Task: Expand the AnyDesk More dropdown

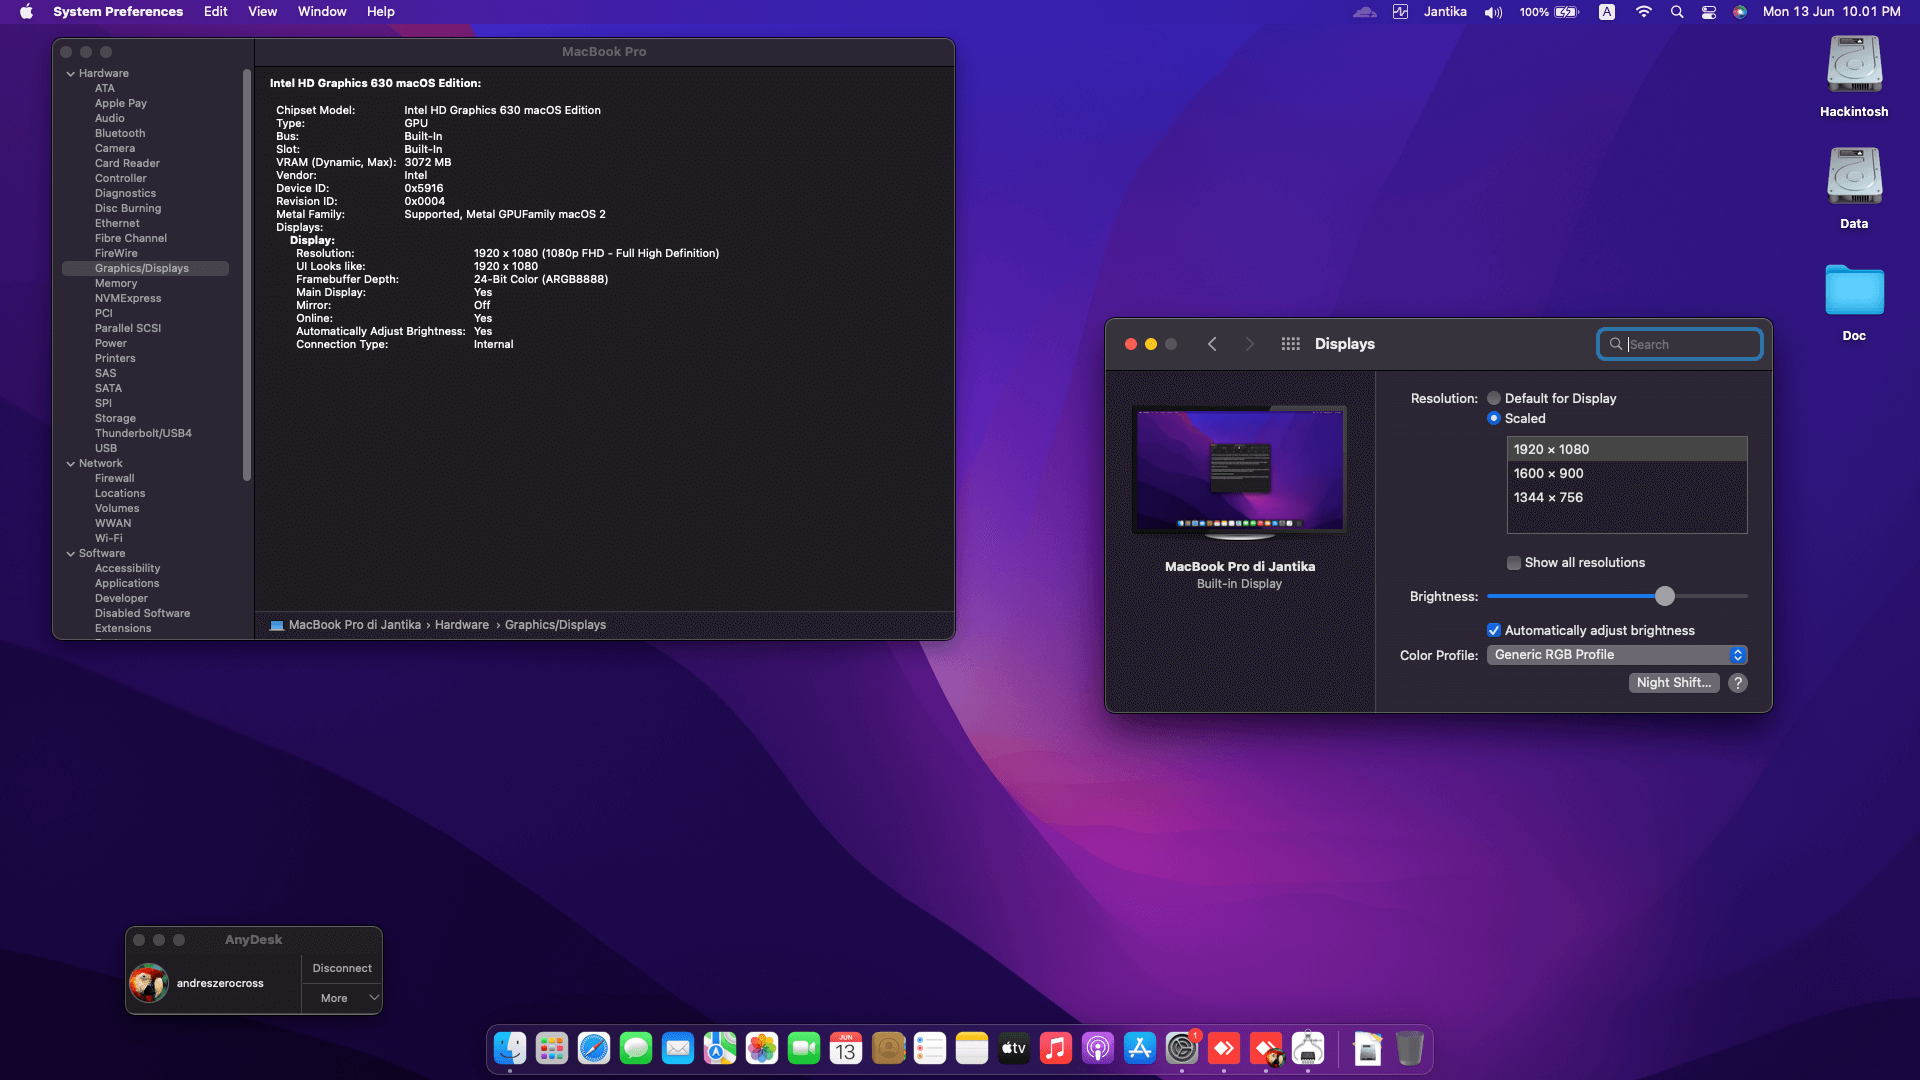Action: 341,998
